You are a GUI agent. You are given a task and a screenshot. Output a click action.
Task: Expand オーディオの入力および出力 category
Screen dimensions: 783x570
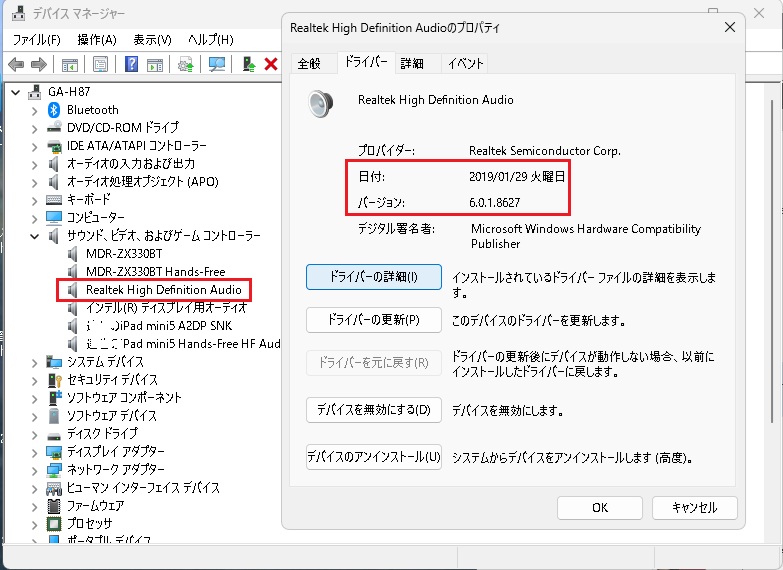point(34,164)
